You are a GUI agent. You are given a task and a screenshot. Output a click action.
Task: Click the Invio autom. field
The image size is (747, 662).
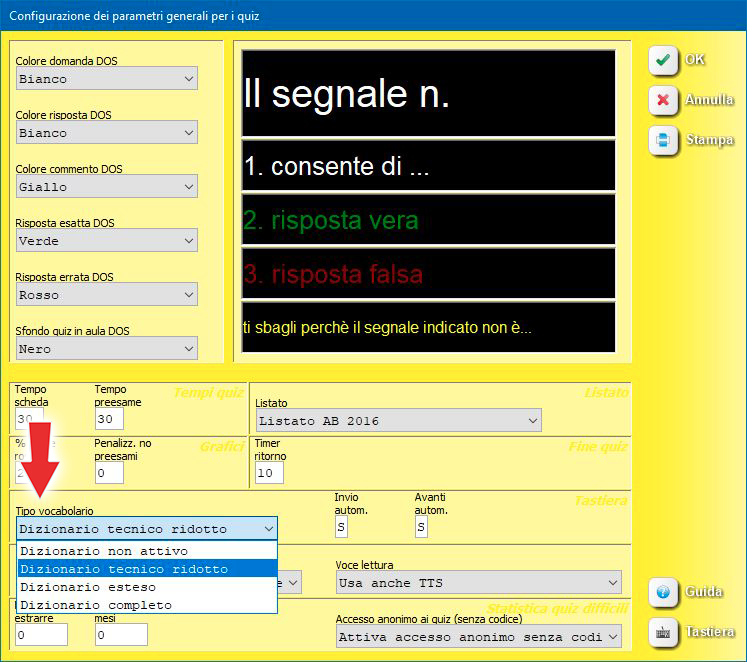340,527
